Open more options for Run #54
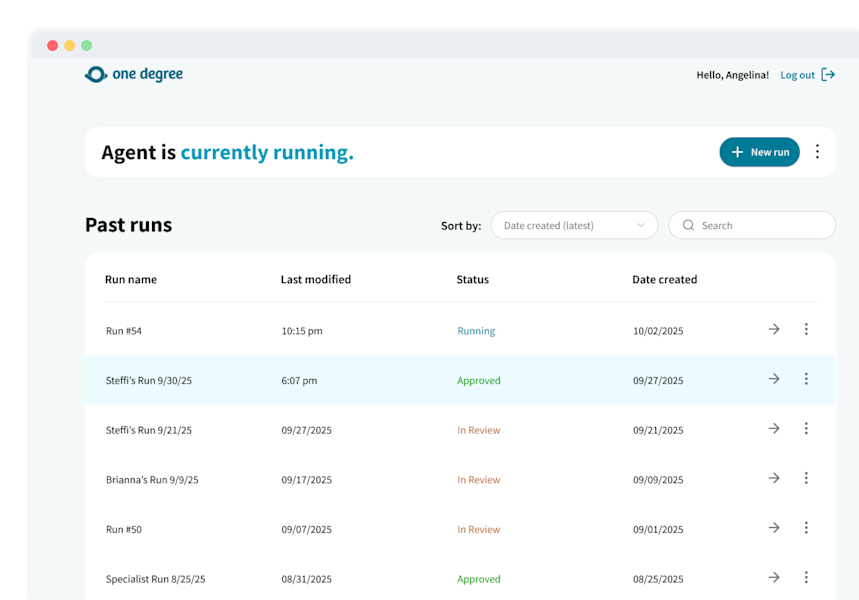 pyautogui.click(x=806, y=329)
